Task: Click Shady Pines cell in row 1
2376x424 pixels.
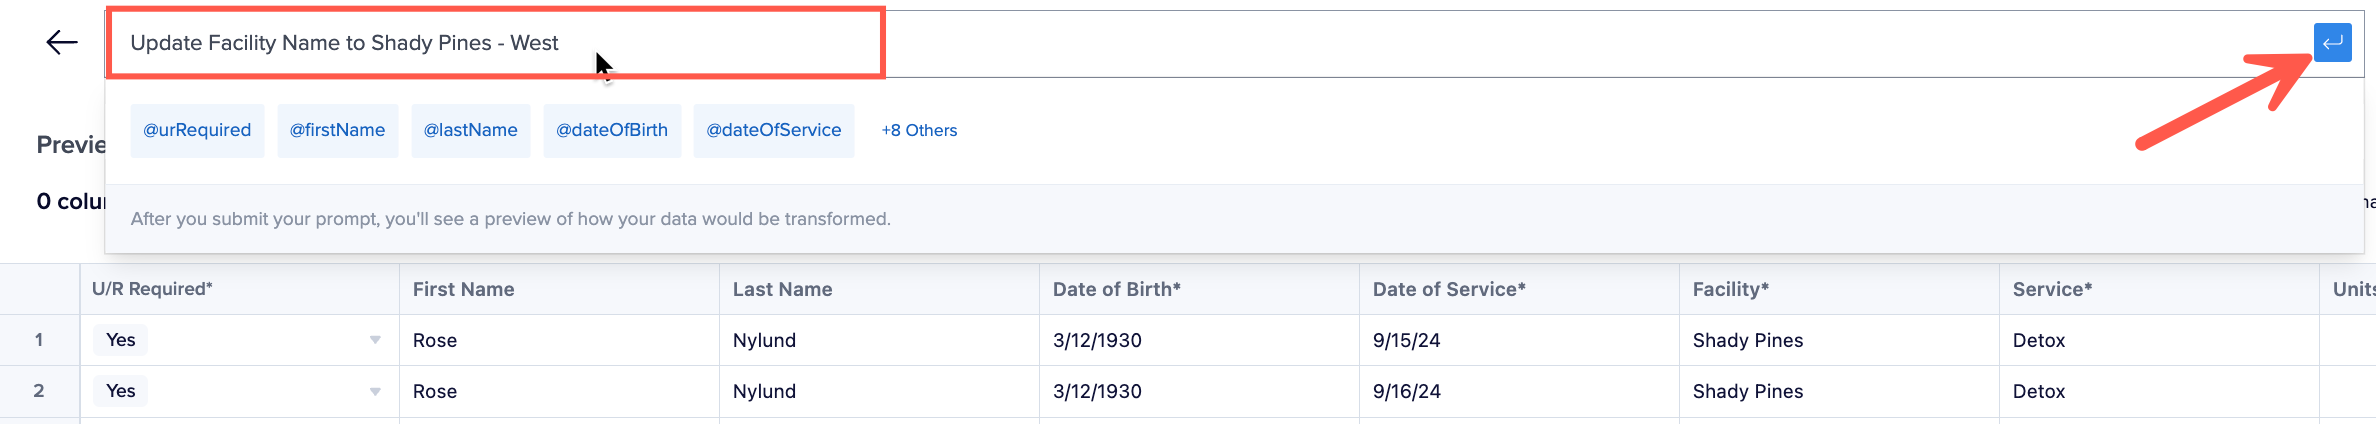Action: coord(1839,340)
